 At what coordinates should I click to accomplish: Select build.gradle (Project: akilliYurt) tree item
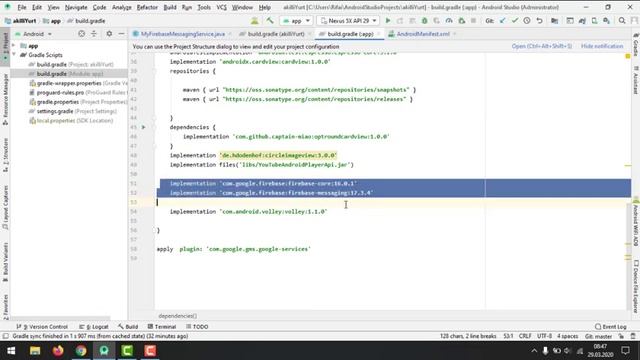71,64
